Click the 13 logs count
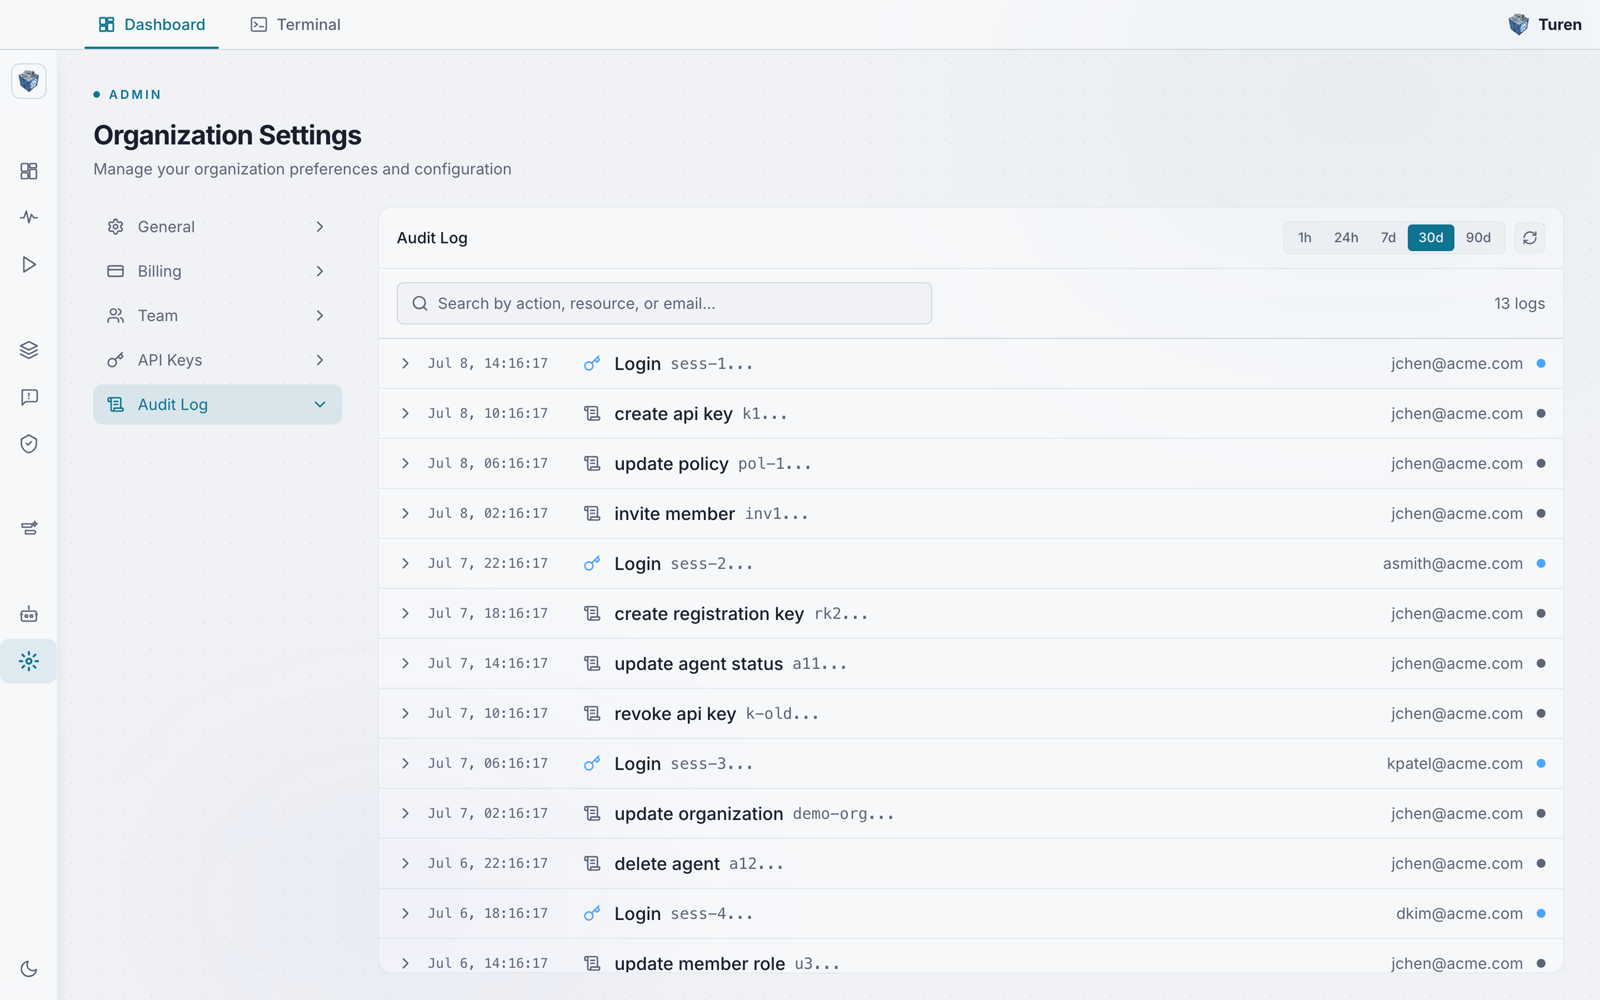 click(x=1519, y=303)
